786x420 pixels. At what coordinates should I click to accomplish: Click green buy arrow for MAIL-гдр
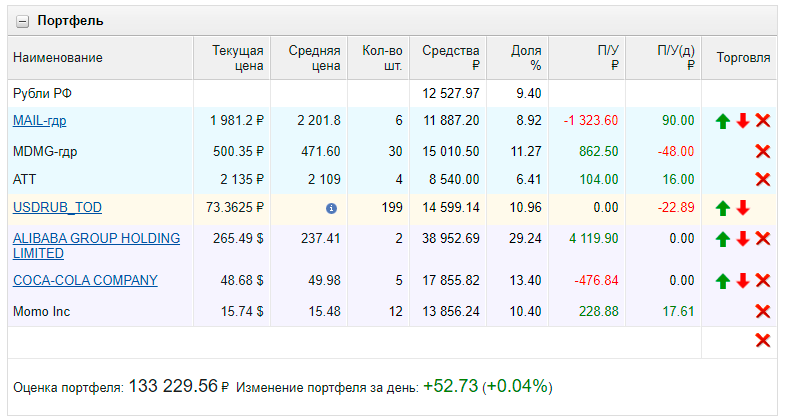722,121
